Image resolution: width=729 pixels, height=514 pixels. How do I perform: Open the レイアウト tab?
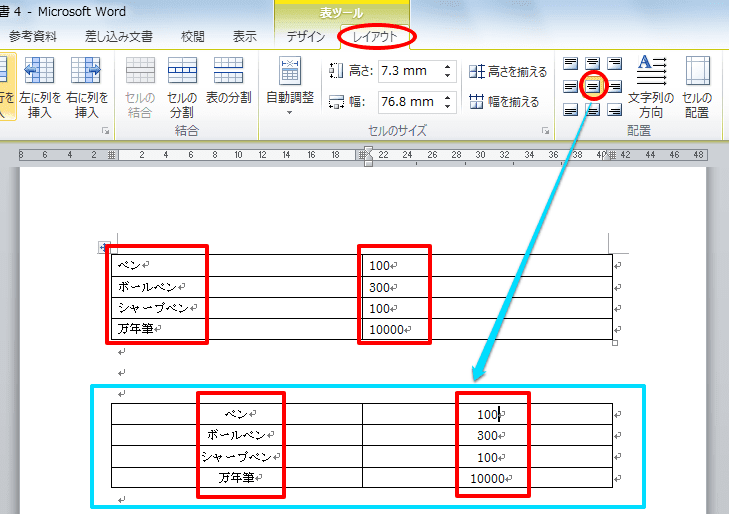375,37
